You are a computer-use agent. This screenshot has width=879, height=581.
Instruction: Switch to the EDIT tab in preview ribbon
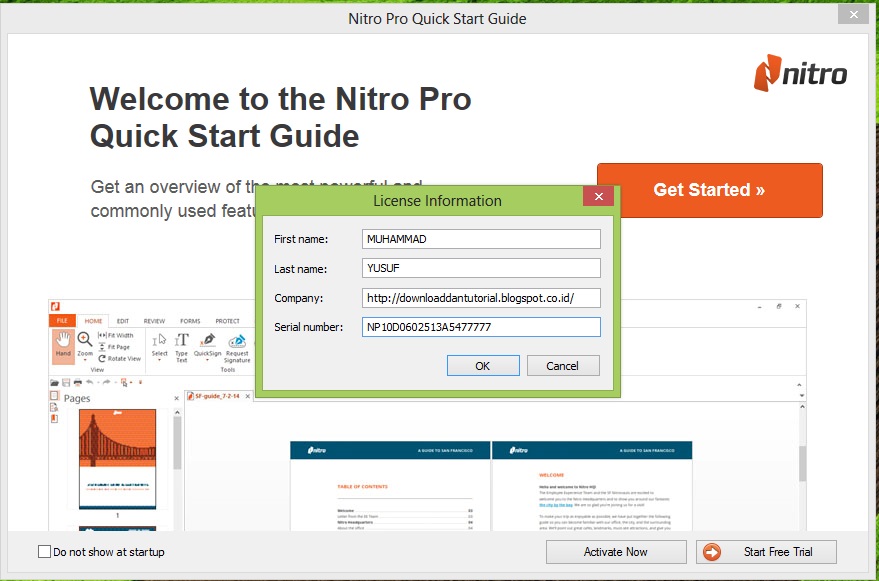[x=123, y=321]
